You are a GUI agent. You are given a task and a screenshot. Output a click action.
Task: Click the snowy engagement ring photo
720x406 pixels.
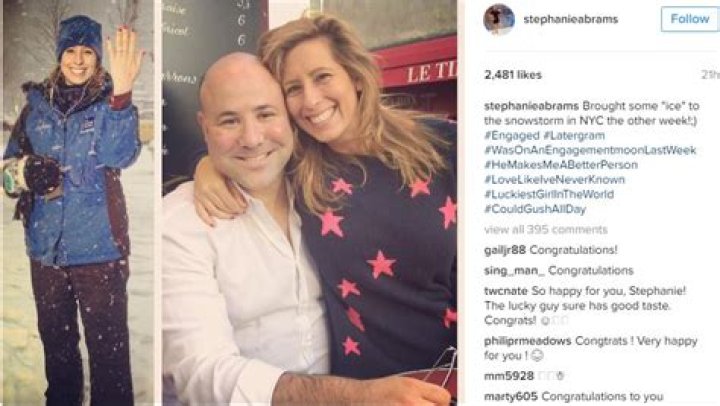tap(78, 203)
